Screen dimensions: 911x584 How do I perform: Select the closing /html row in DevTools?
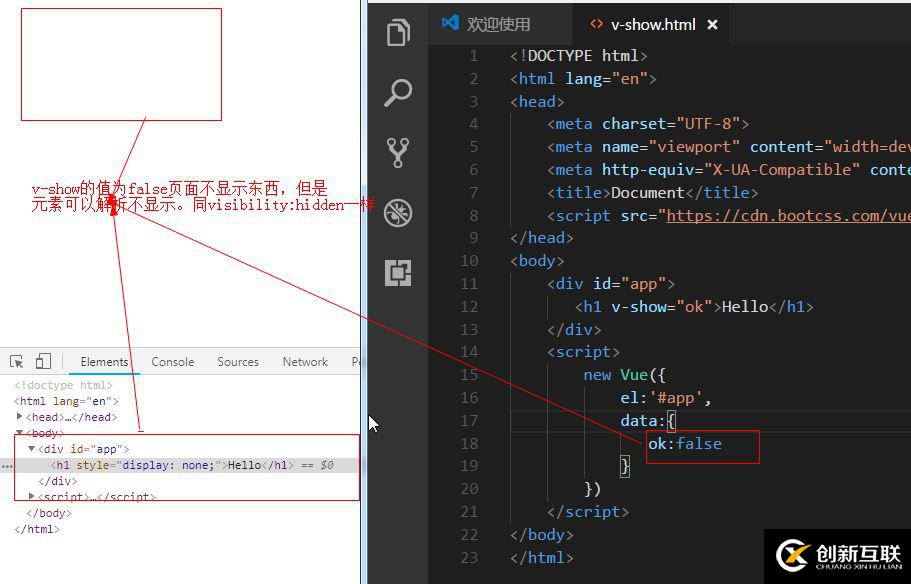pos(37,529)
